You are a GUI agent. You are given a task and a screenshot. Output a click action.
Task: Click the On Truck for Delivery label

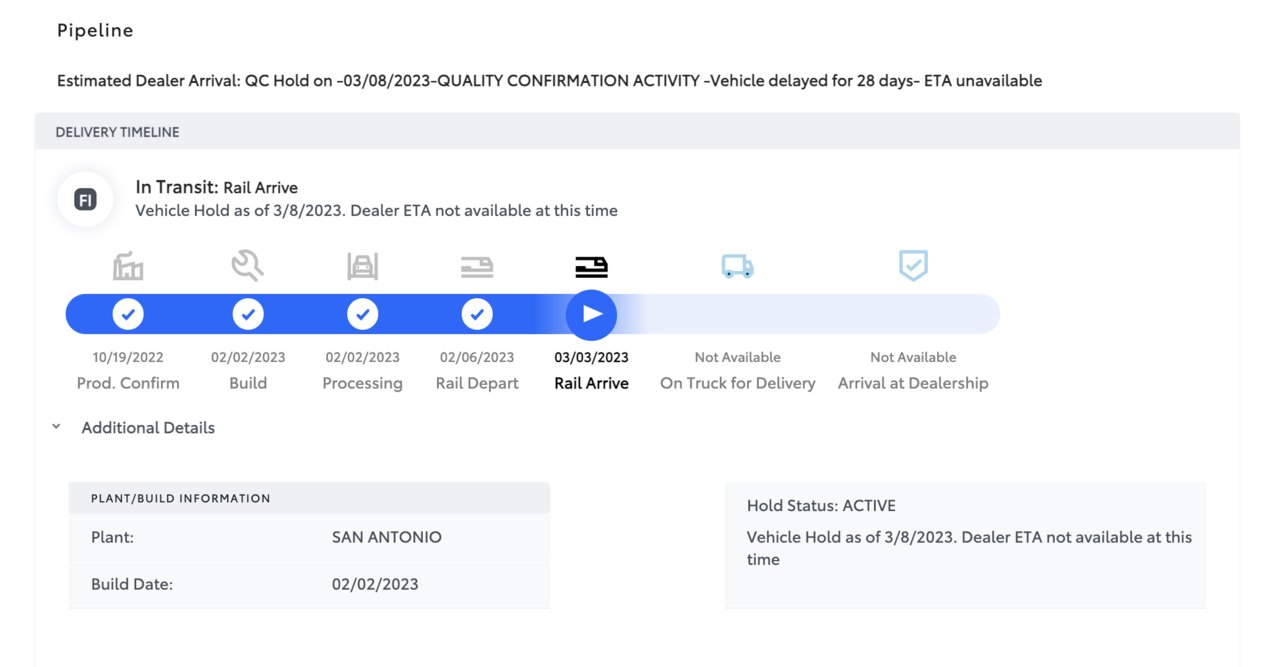pos(737,383)
